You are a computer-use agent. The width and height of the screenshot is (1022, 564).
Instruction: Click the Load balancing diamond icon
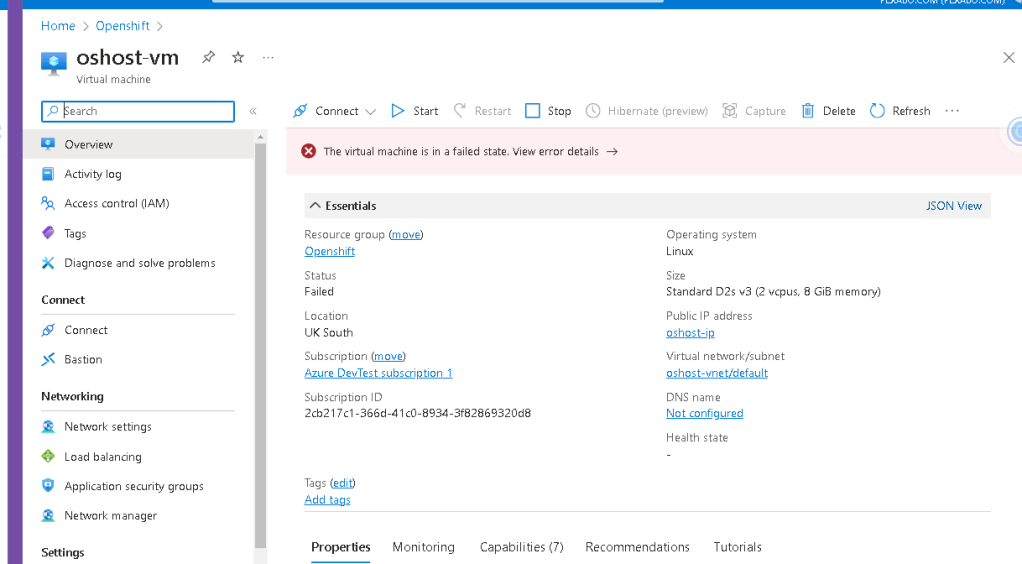[48, 456]
